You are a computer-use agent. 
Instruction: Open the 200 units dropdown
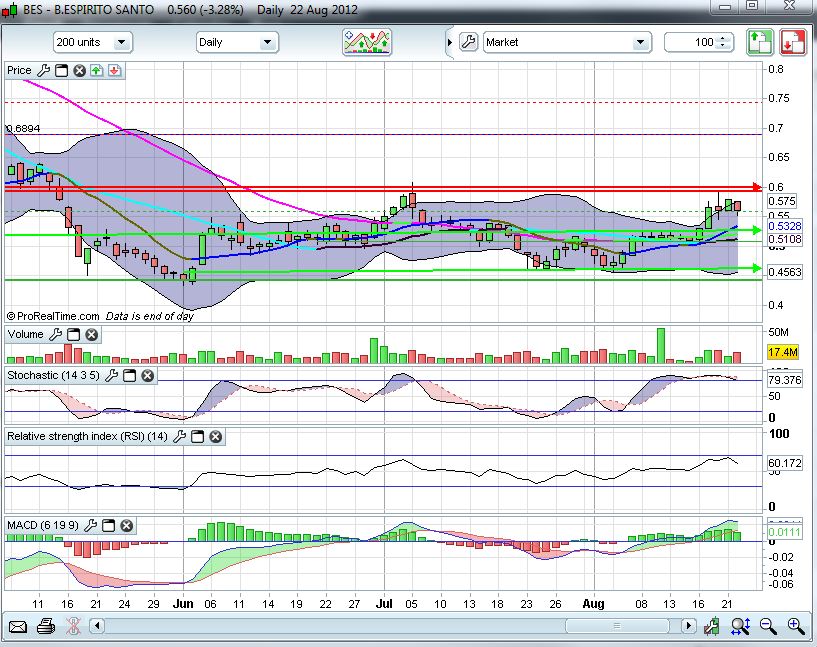[x=93, y=42]
